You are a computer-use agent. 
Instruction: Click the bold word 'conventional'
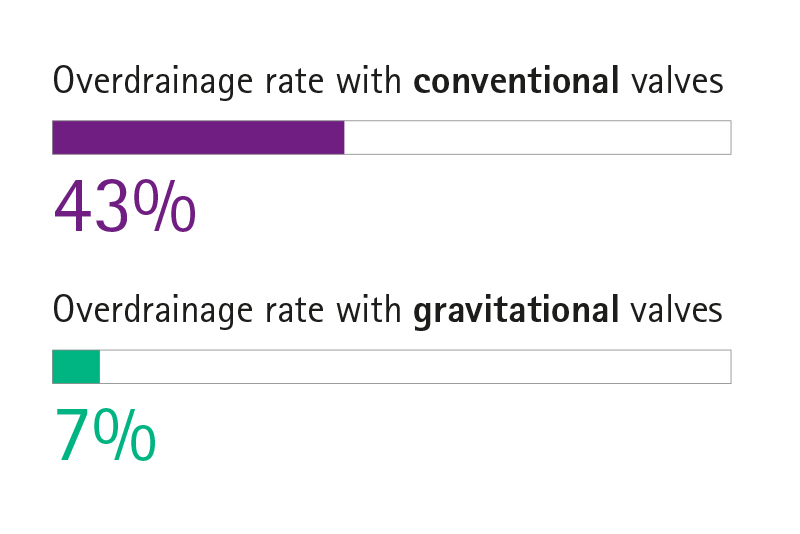pyautogui.click(x=516, y=81)
